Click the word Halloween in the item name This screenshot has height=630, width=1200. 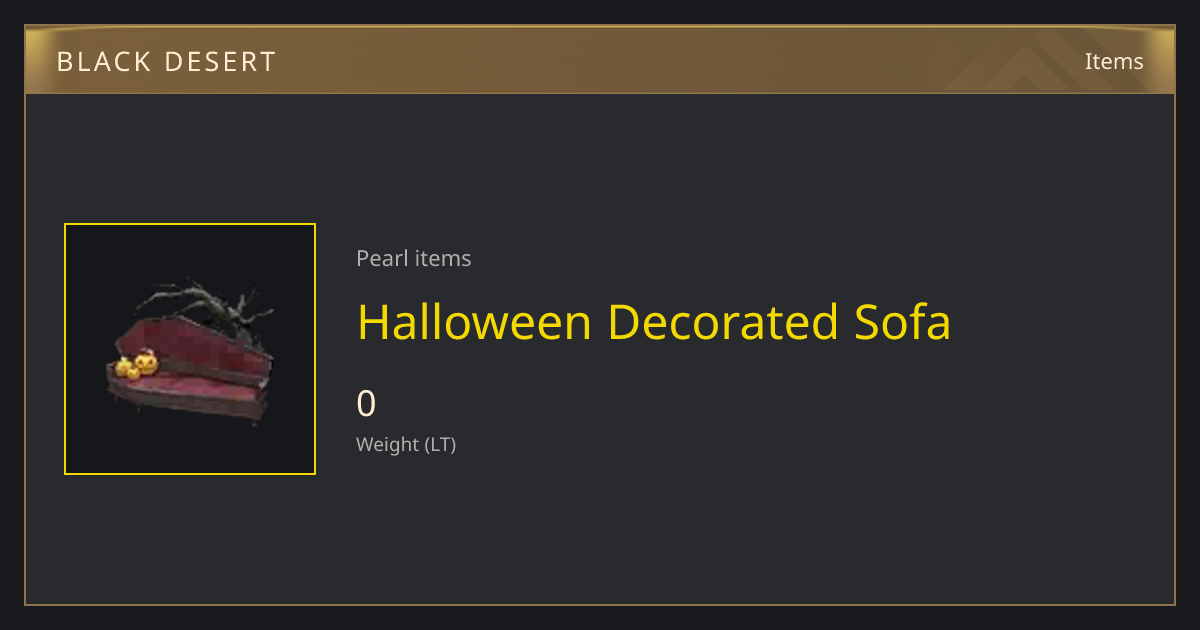tap(475, 322)
